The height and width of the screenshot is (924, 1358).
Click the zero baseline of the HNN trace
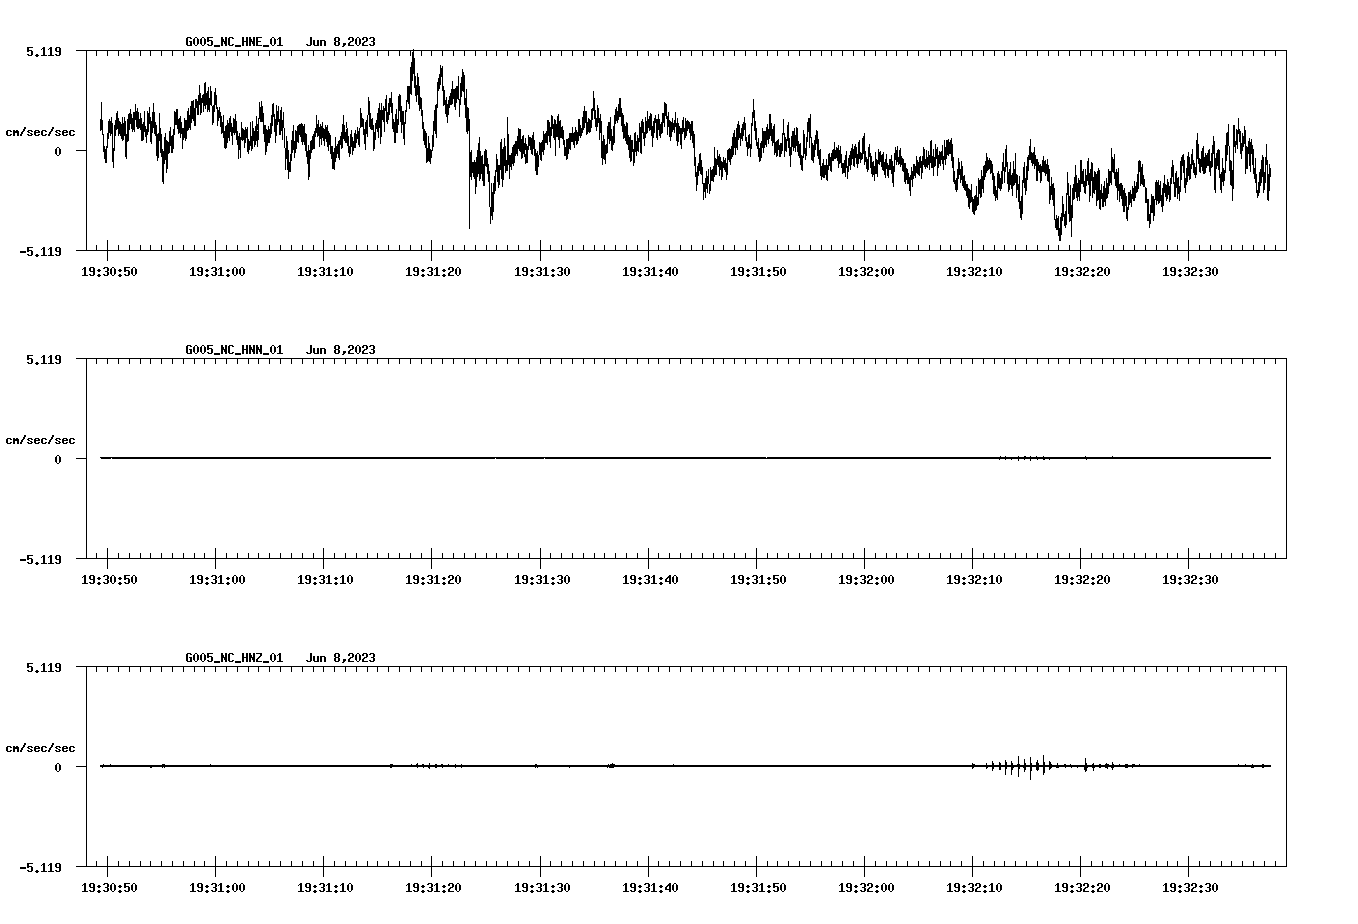point(600,459)
